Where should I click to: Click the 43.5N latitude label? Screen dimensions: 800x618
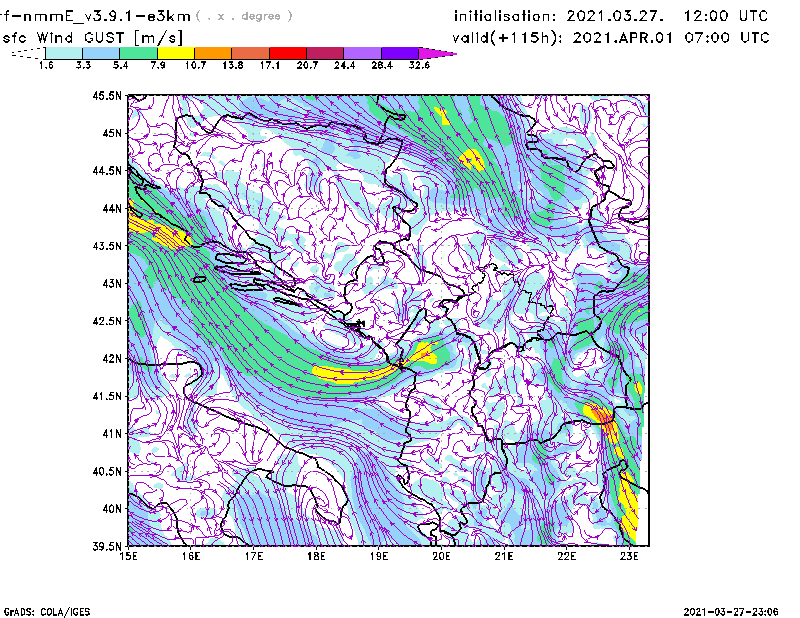(108, 246)
